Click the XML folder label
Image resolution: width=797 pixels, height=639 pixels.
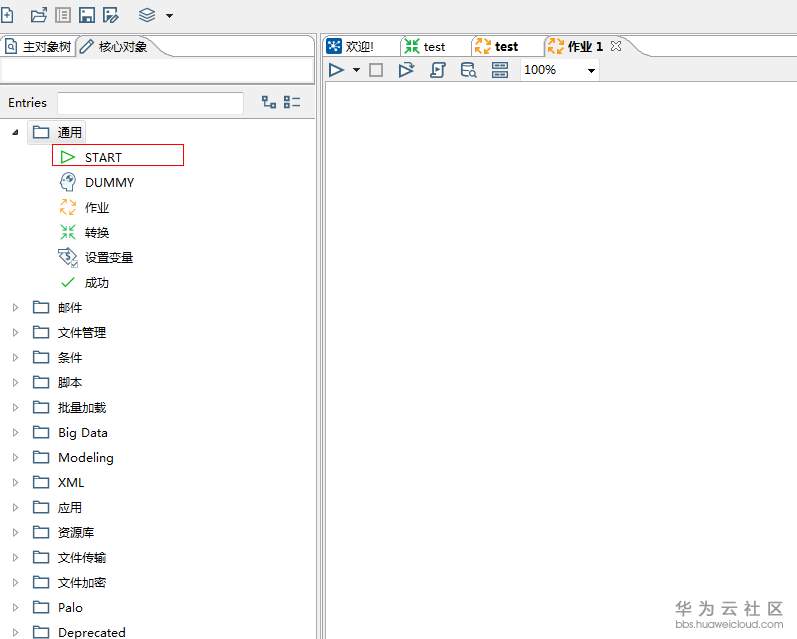pos(71,482)
